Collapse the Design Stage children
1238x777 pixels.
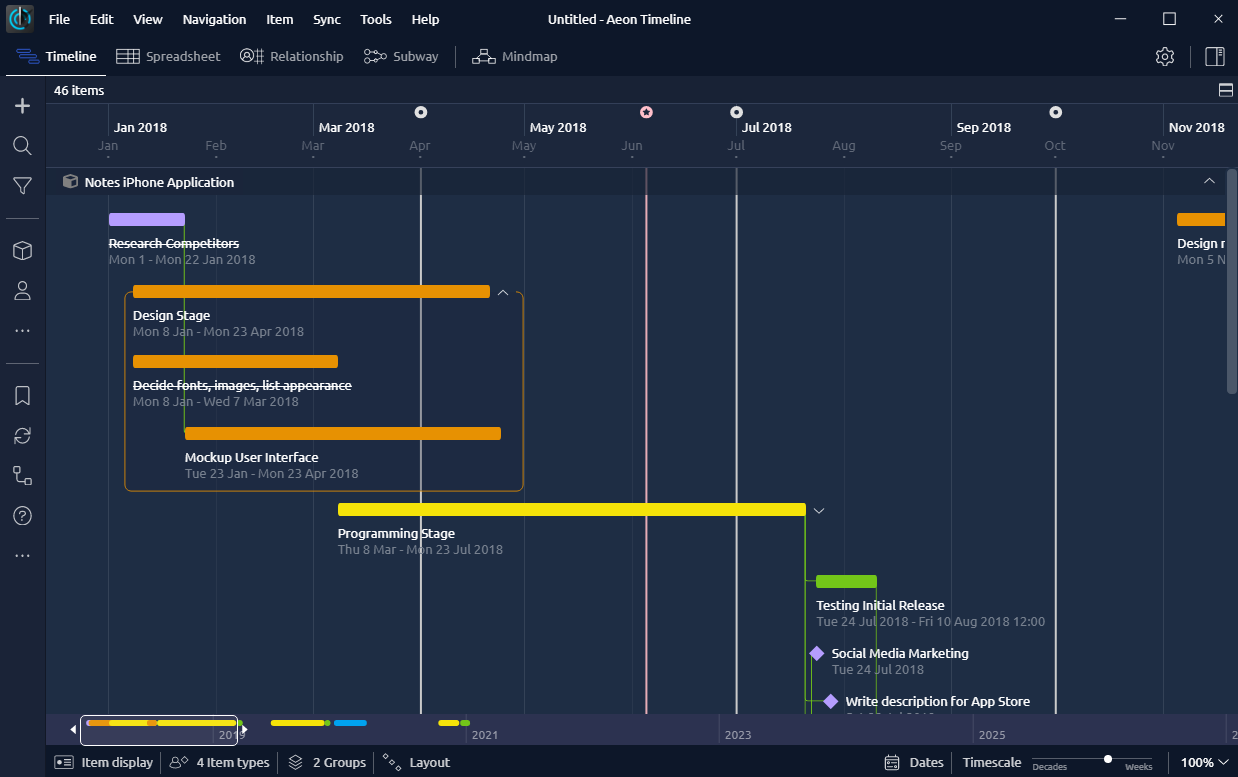pos(503,292)
